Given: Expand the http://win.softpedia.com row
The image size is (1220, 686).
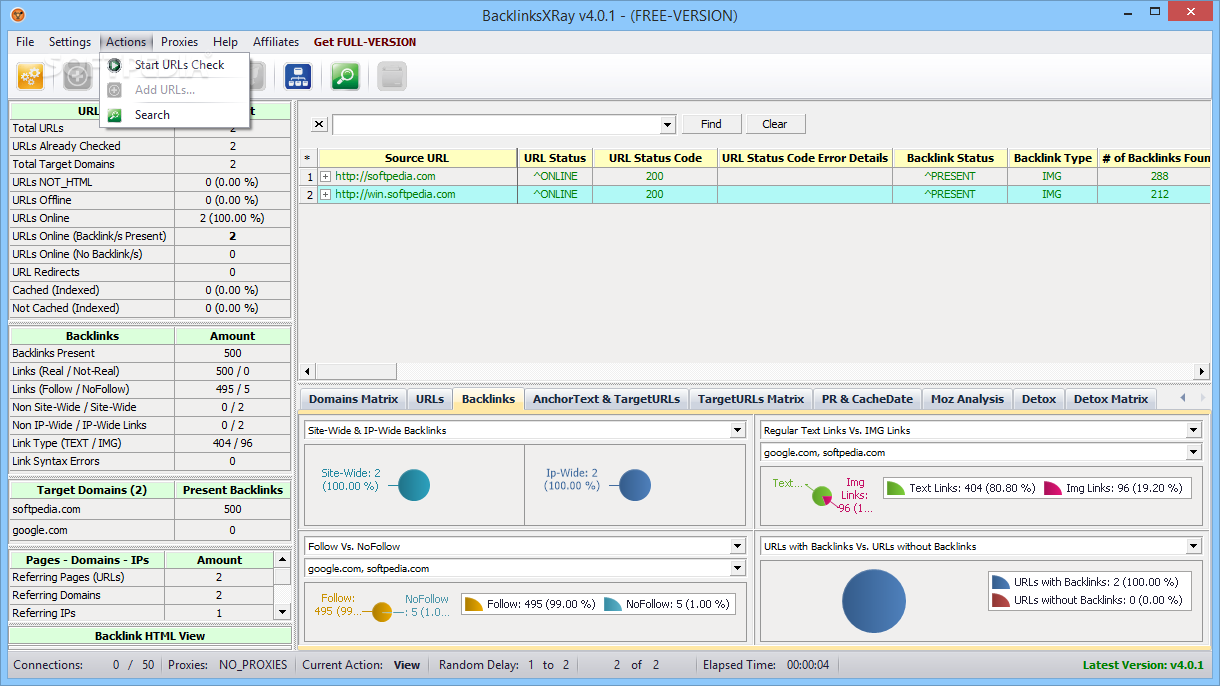Looking at the screenshot, I should click(326, 194).
